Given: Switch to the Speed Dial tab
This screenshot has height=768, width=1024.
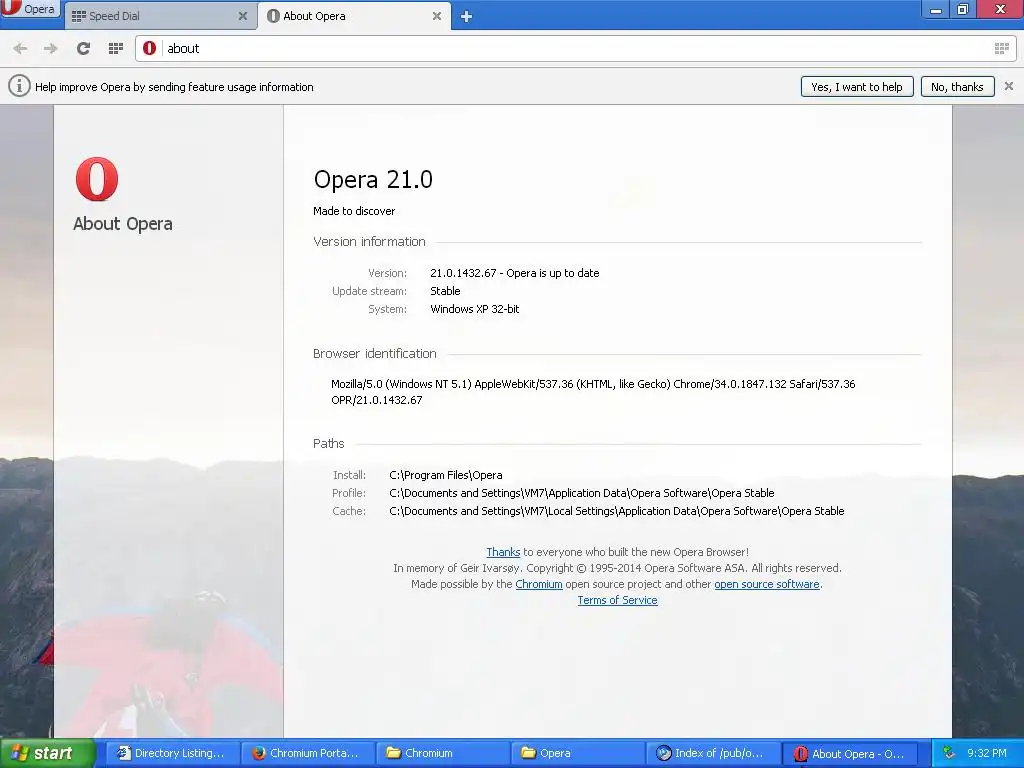Looking at the screenshot, I should (x=159, y=16).
